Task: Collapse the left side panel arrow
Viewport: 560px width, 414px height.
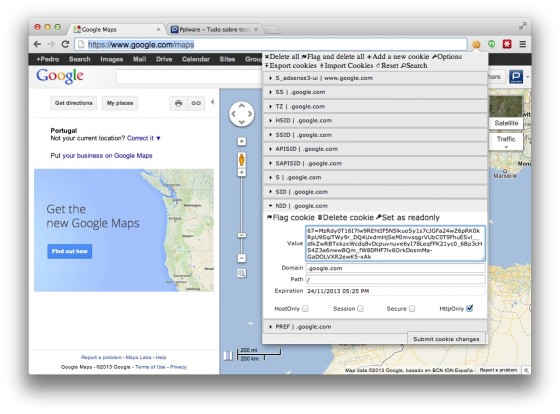Action: click(212, 102)
